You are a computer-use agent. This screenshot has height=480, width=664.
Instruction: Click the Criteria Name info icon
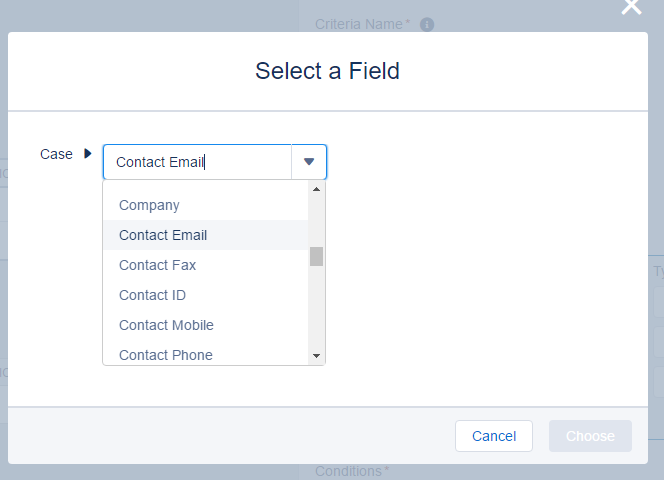[x=427, y=25]
